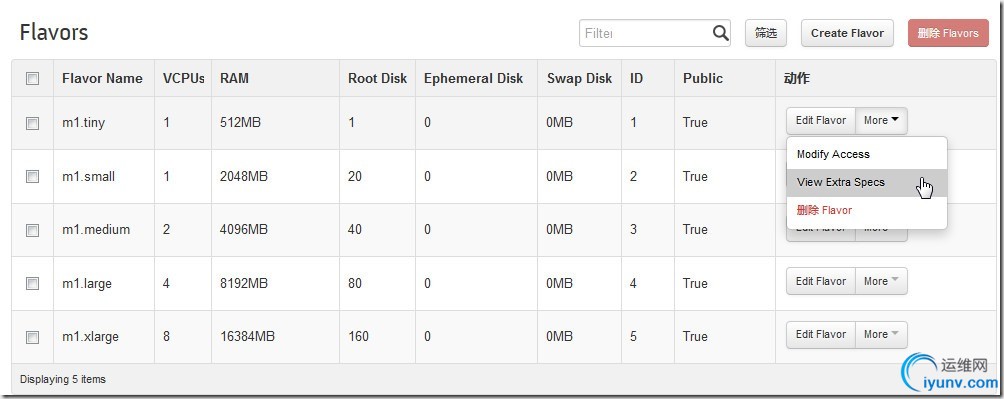Click Edit Flavor for m1.tiny
The image size is (1004, 399).
821,120
